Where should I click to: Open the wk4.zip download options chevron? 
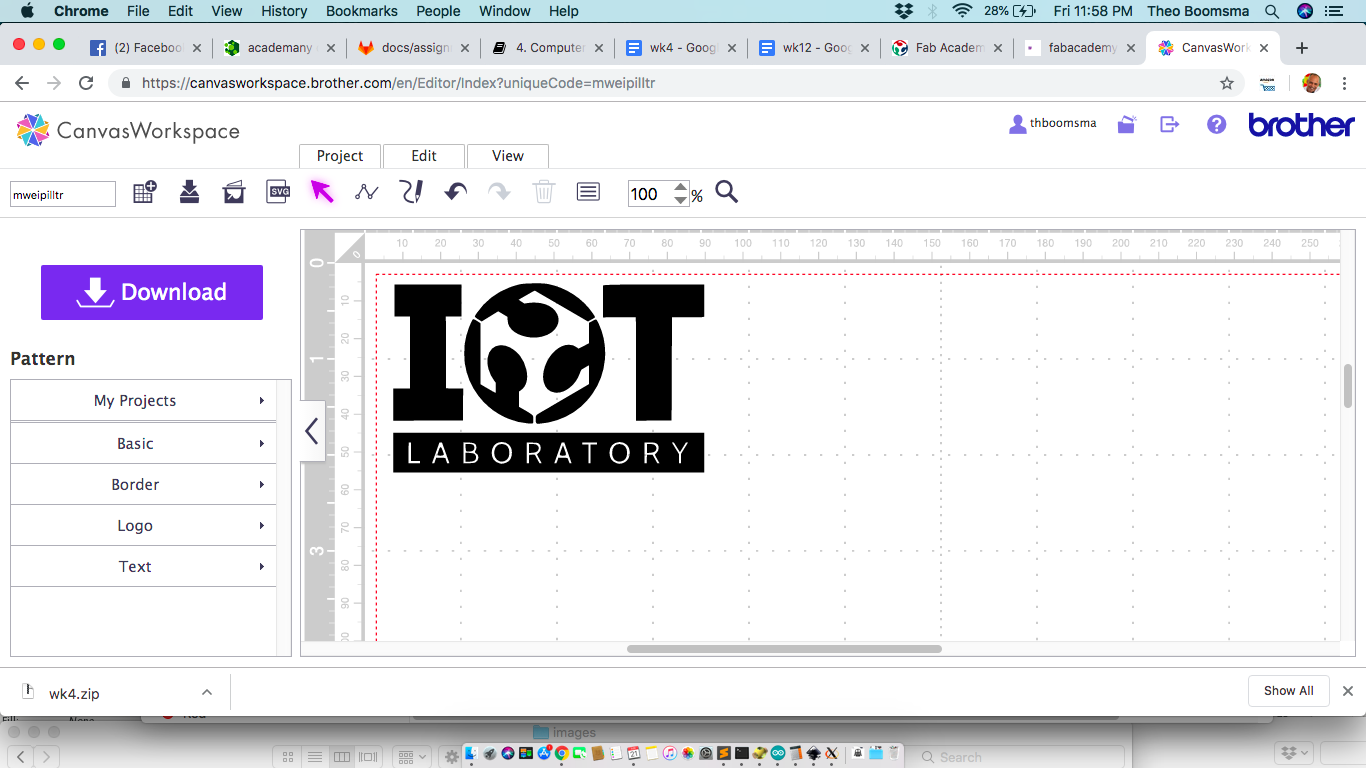(207, 692)
